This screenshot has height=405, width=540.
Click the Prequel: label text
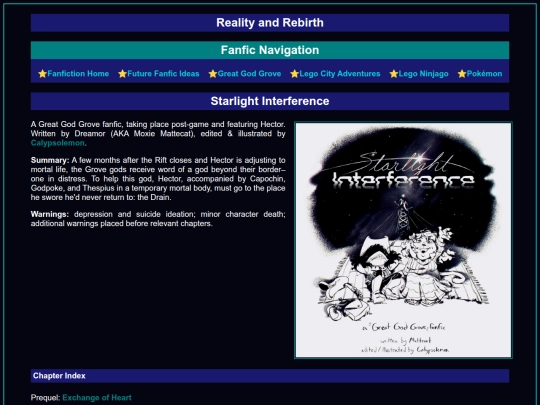[x=45, y=398]
